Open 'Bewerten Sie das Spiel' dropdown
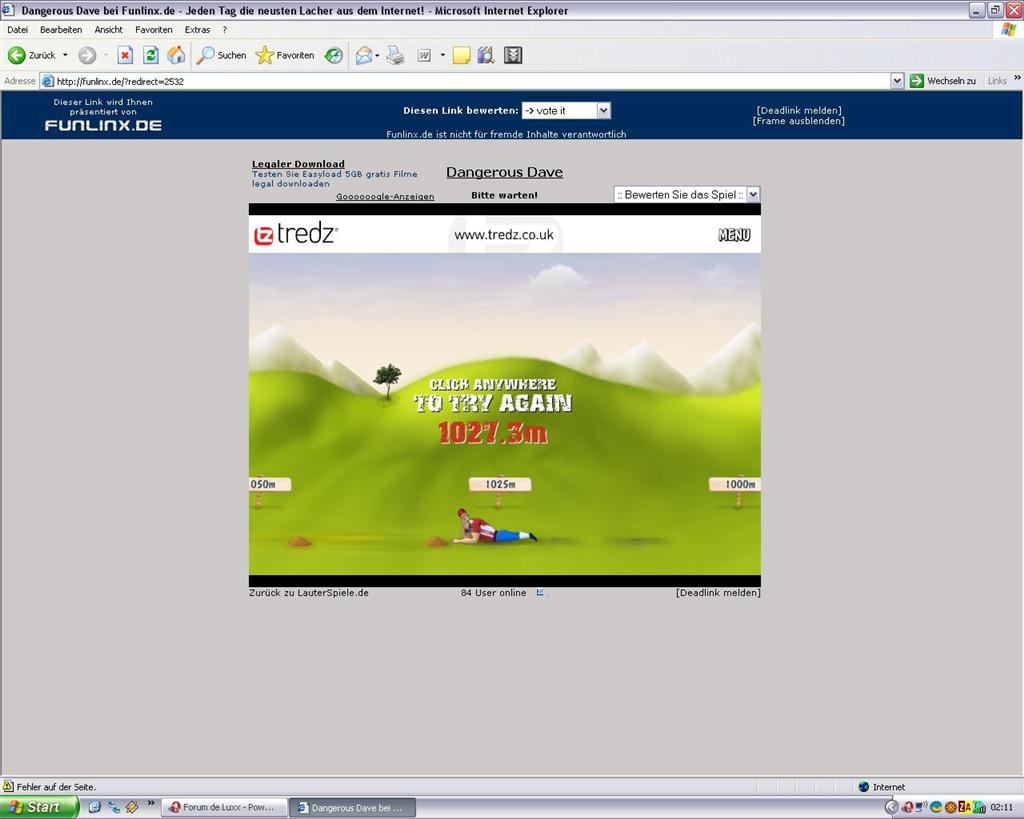 pyautogui.click(x=753, y=195)
